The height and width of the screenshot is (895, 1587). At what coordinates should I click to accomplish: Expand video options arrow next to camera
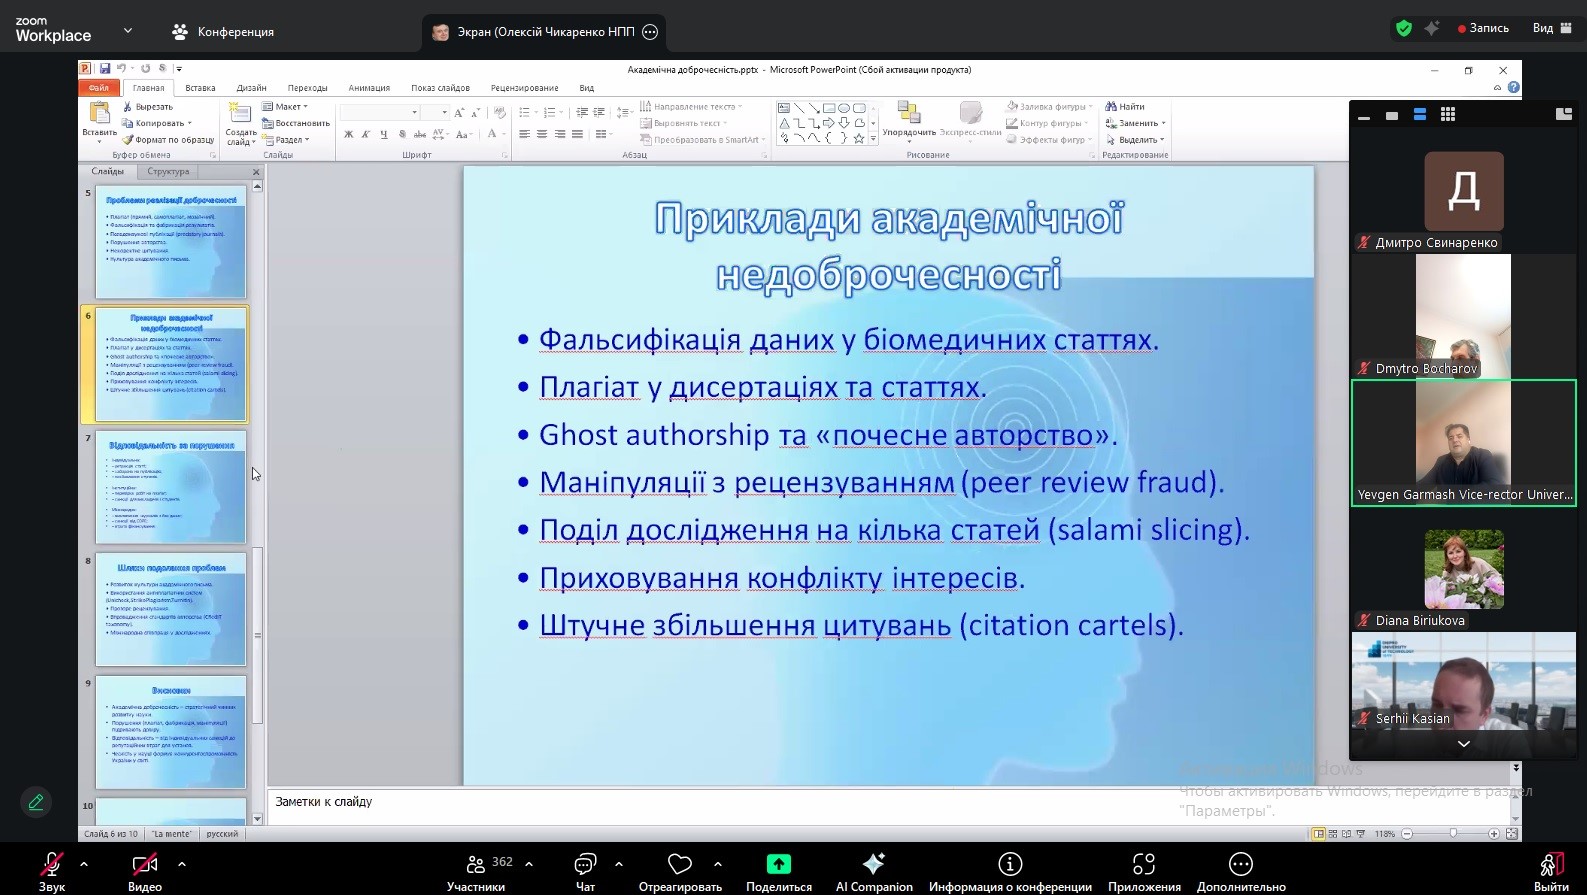pos(181,864)
